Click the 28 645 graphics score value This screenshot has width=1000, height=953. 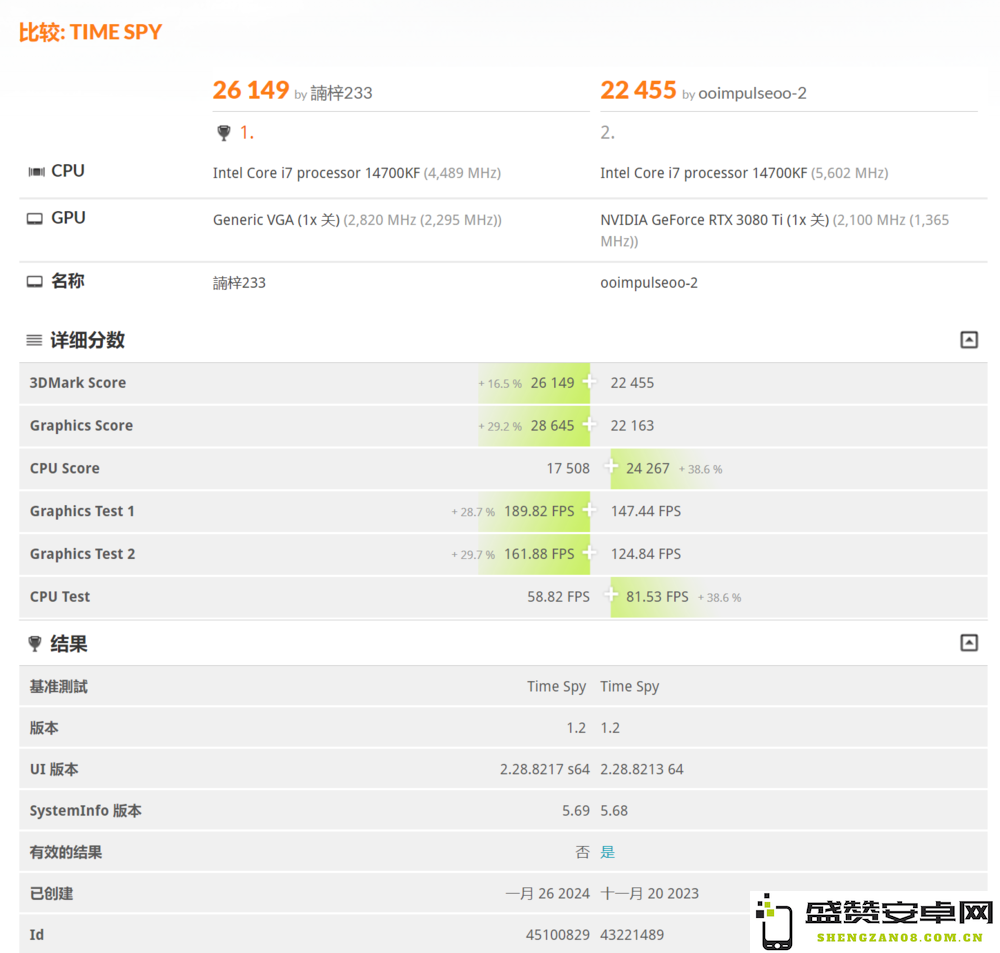[x=552, y=425]
